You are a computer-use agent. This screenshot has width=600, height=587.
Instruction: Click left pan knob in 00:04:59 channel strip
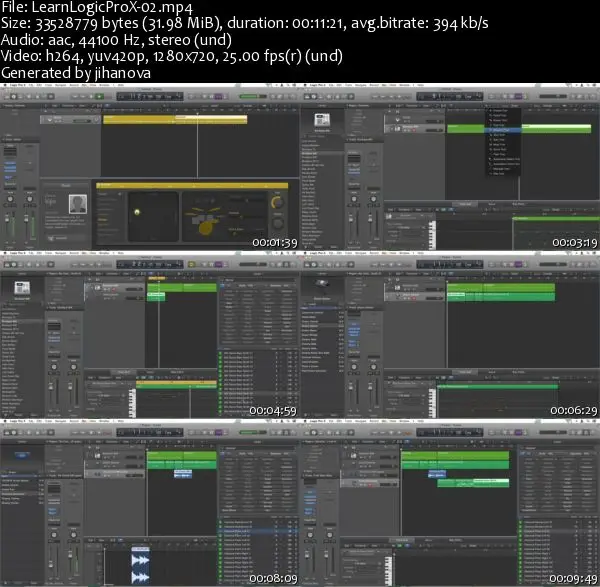(54, 367)
